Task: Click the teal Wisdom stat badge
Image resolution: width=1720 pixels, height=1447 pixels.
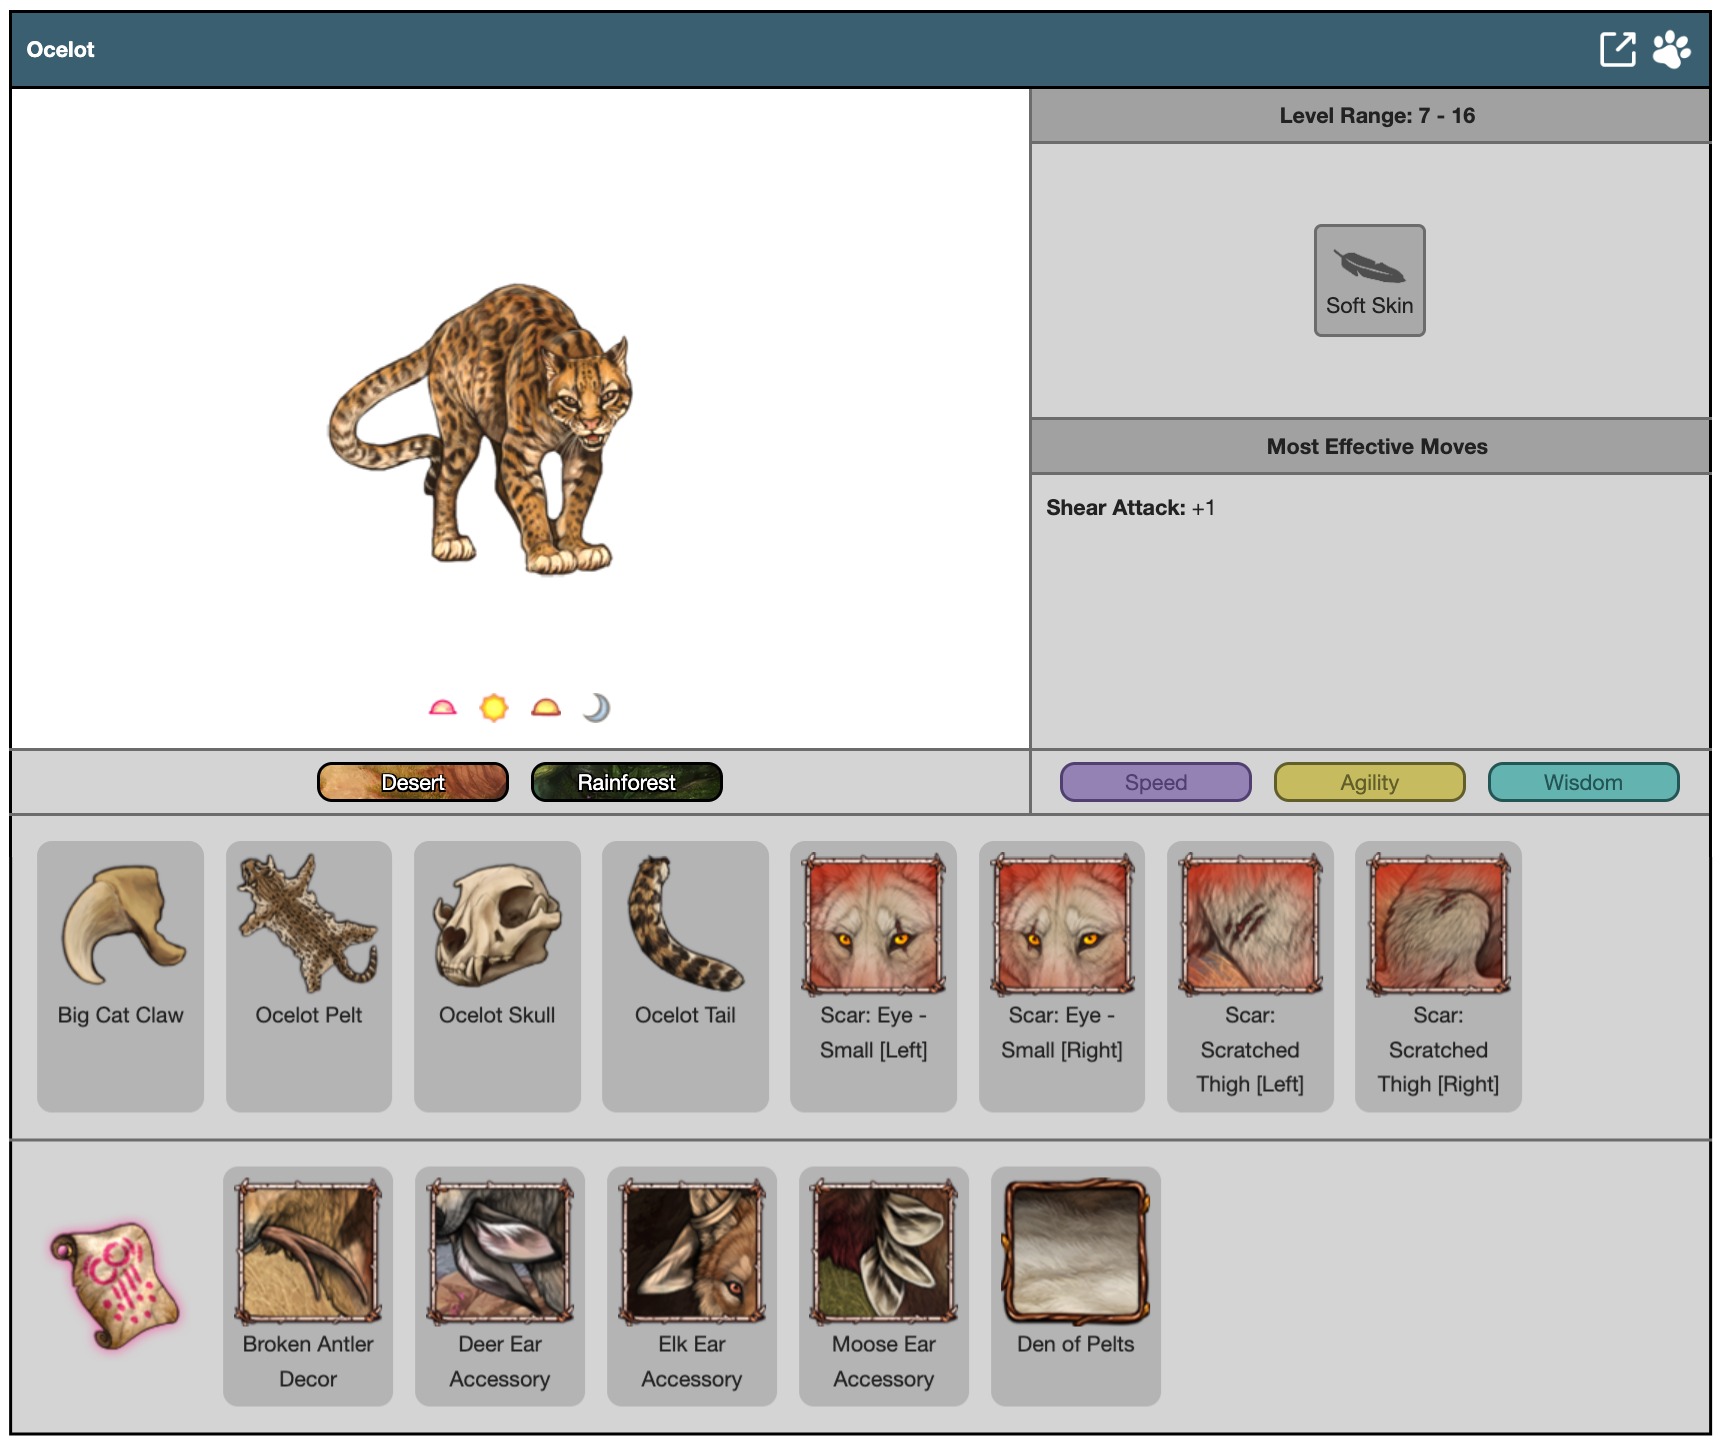Action: (x=1583, y=782)
